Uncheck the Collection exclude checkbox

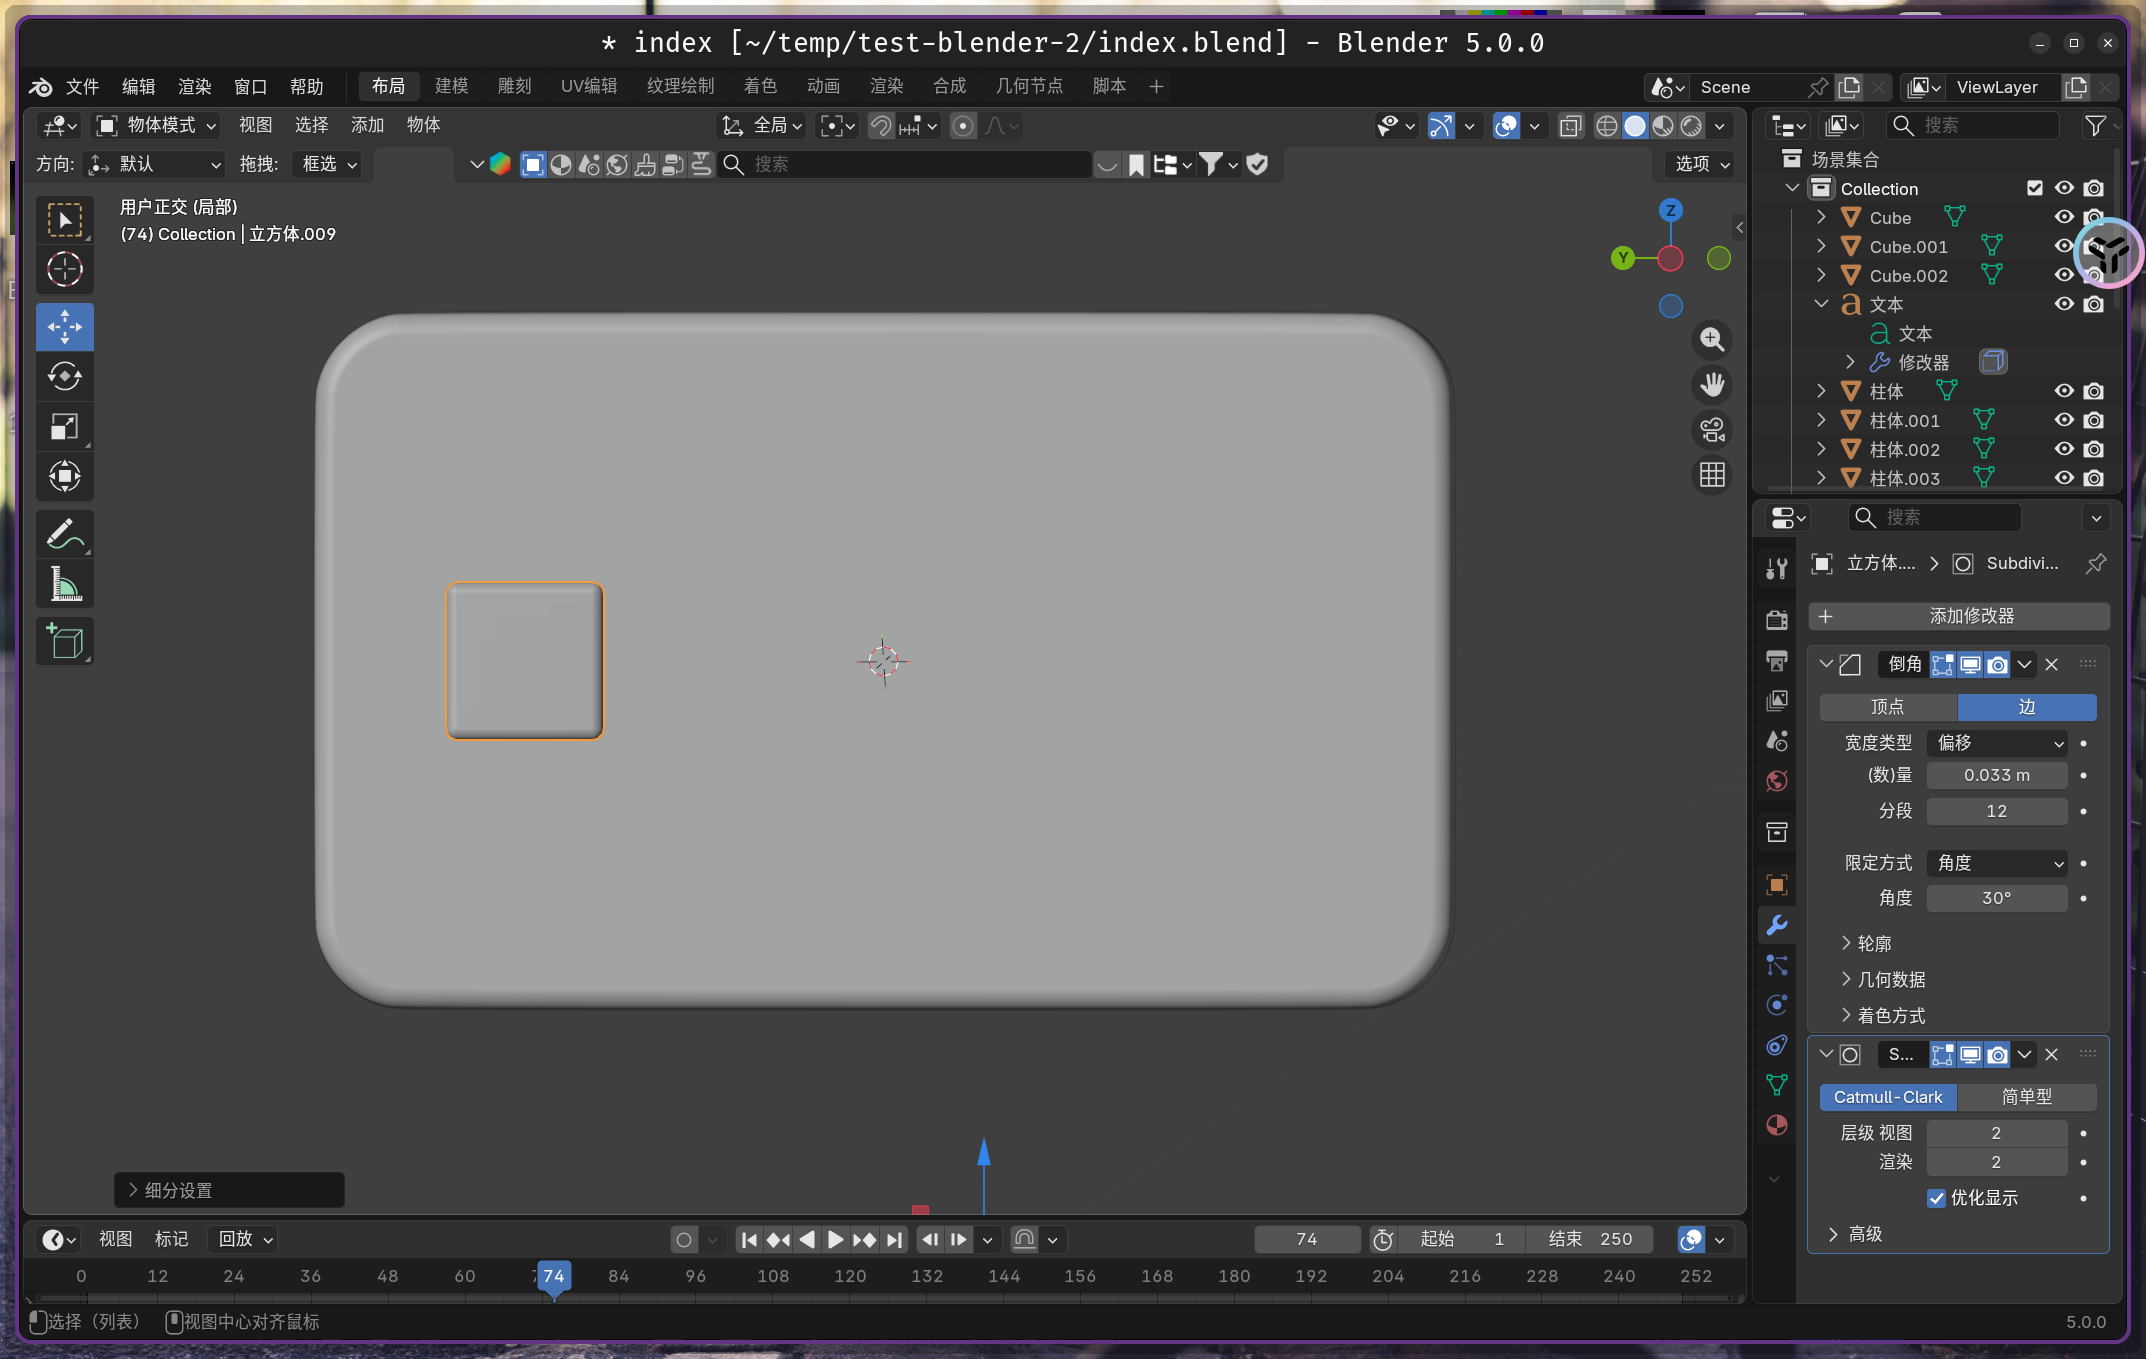pos(2034,188)
